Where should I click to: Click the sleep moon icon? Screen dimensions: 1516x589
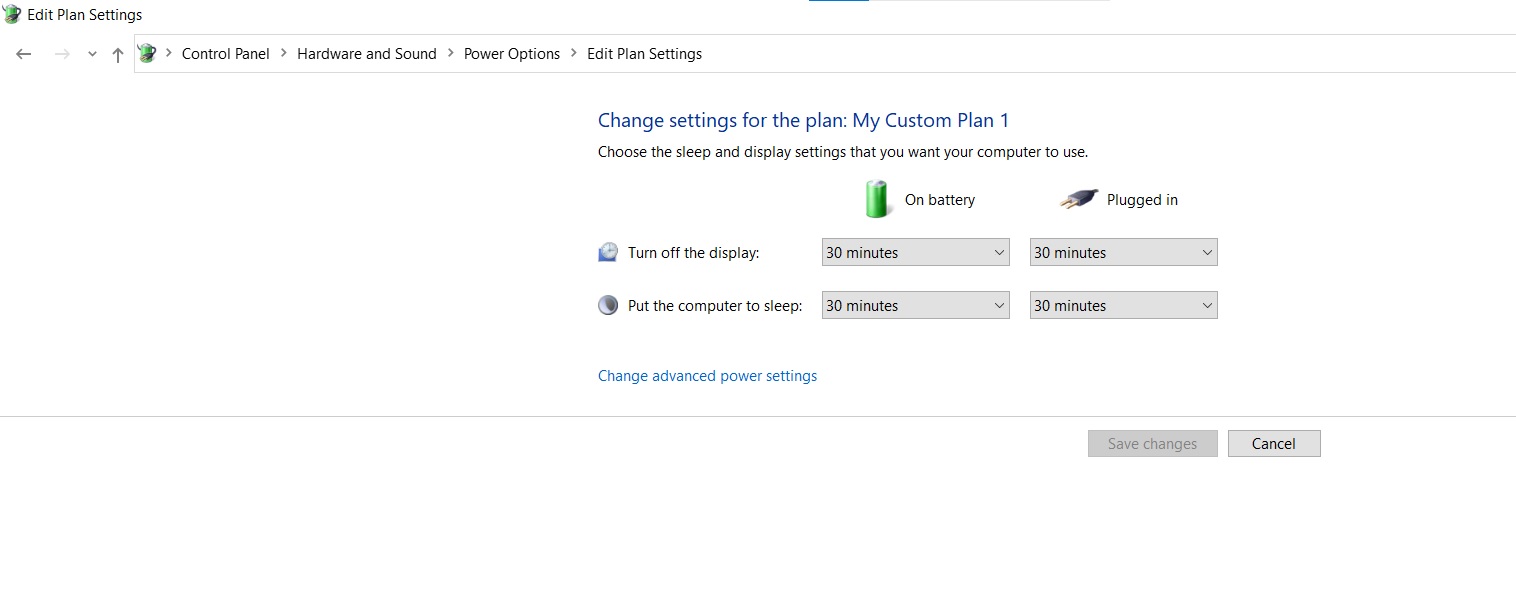point(608,306)
